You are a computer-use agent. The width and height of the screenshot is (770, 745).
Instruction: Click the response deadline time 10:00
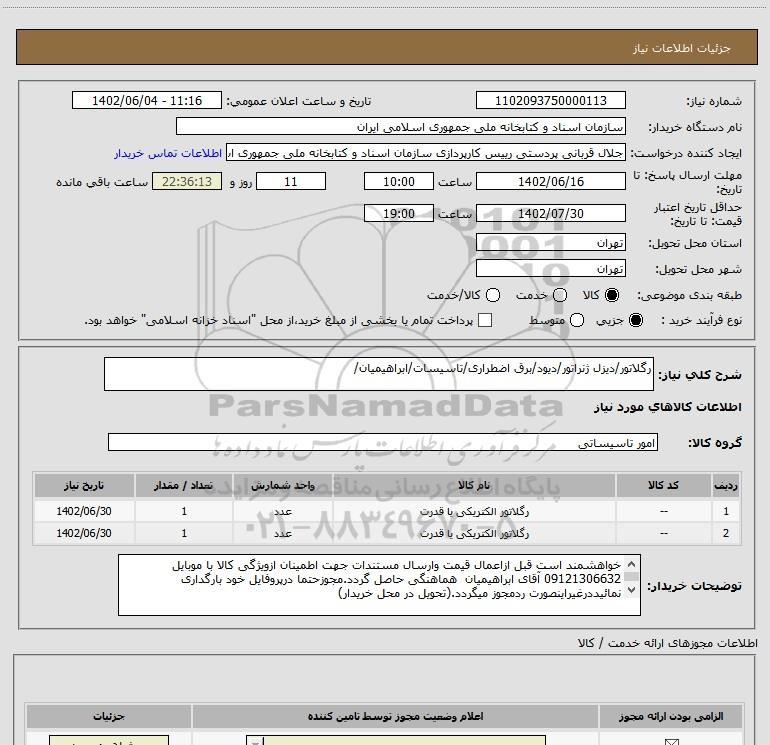pyautogui.click(x=399, y=181)
